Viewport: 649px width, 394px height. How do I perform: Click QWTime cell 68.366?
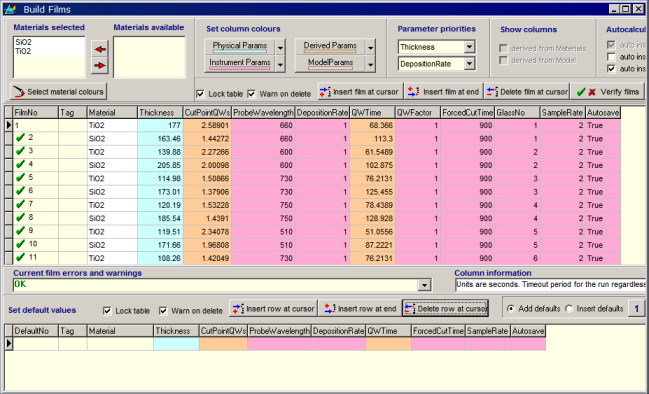pyautogui.click(x=373, y=125)
